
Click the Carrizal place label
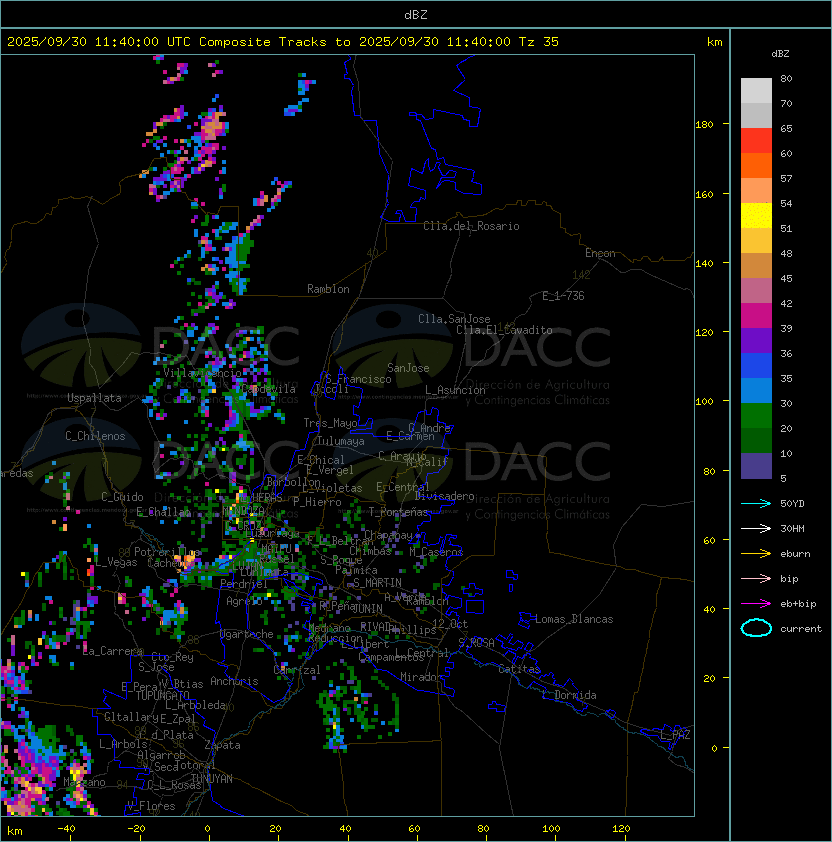point(297,670)
